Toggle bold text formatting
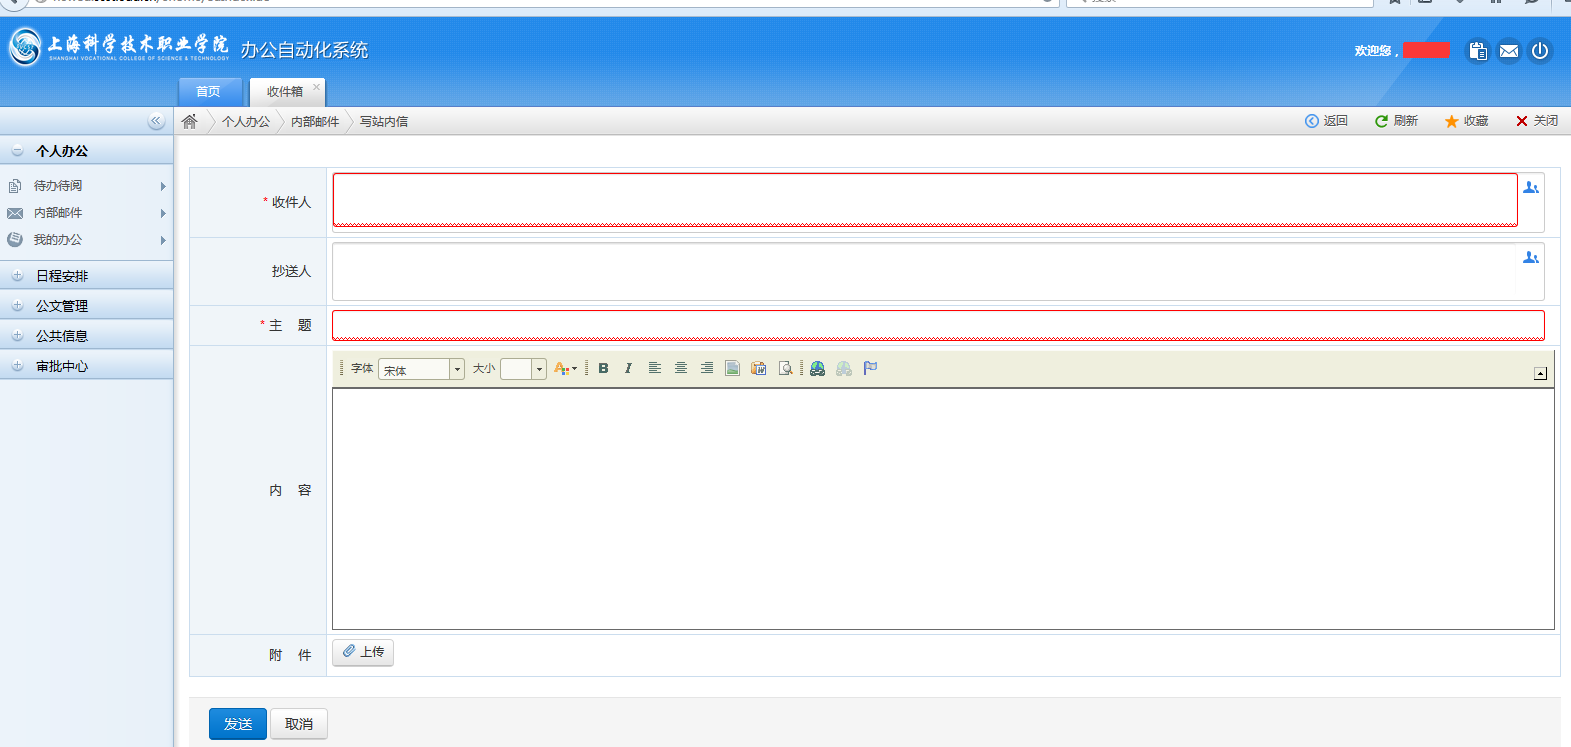 (x=603, y=369)
